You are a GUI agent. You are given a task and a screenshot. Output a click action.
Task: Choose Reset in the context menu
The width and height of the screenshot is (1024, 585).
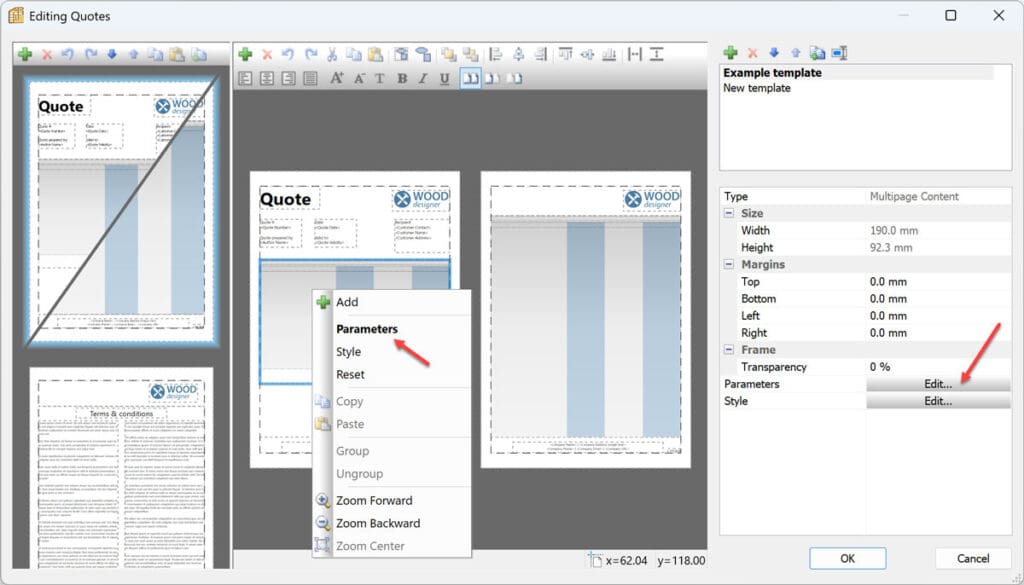pyautogui.click(x=392, y=375)
